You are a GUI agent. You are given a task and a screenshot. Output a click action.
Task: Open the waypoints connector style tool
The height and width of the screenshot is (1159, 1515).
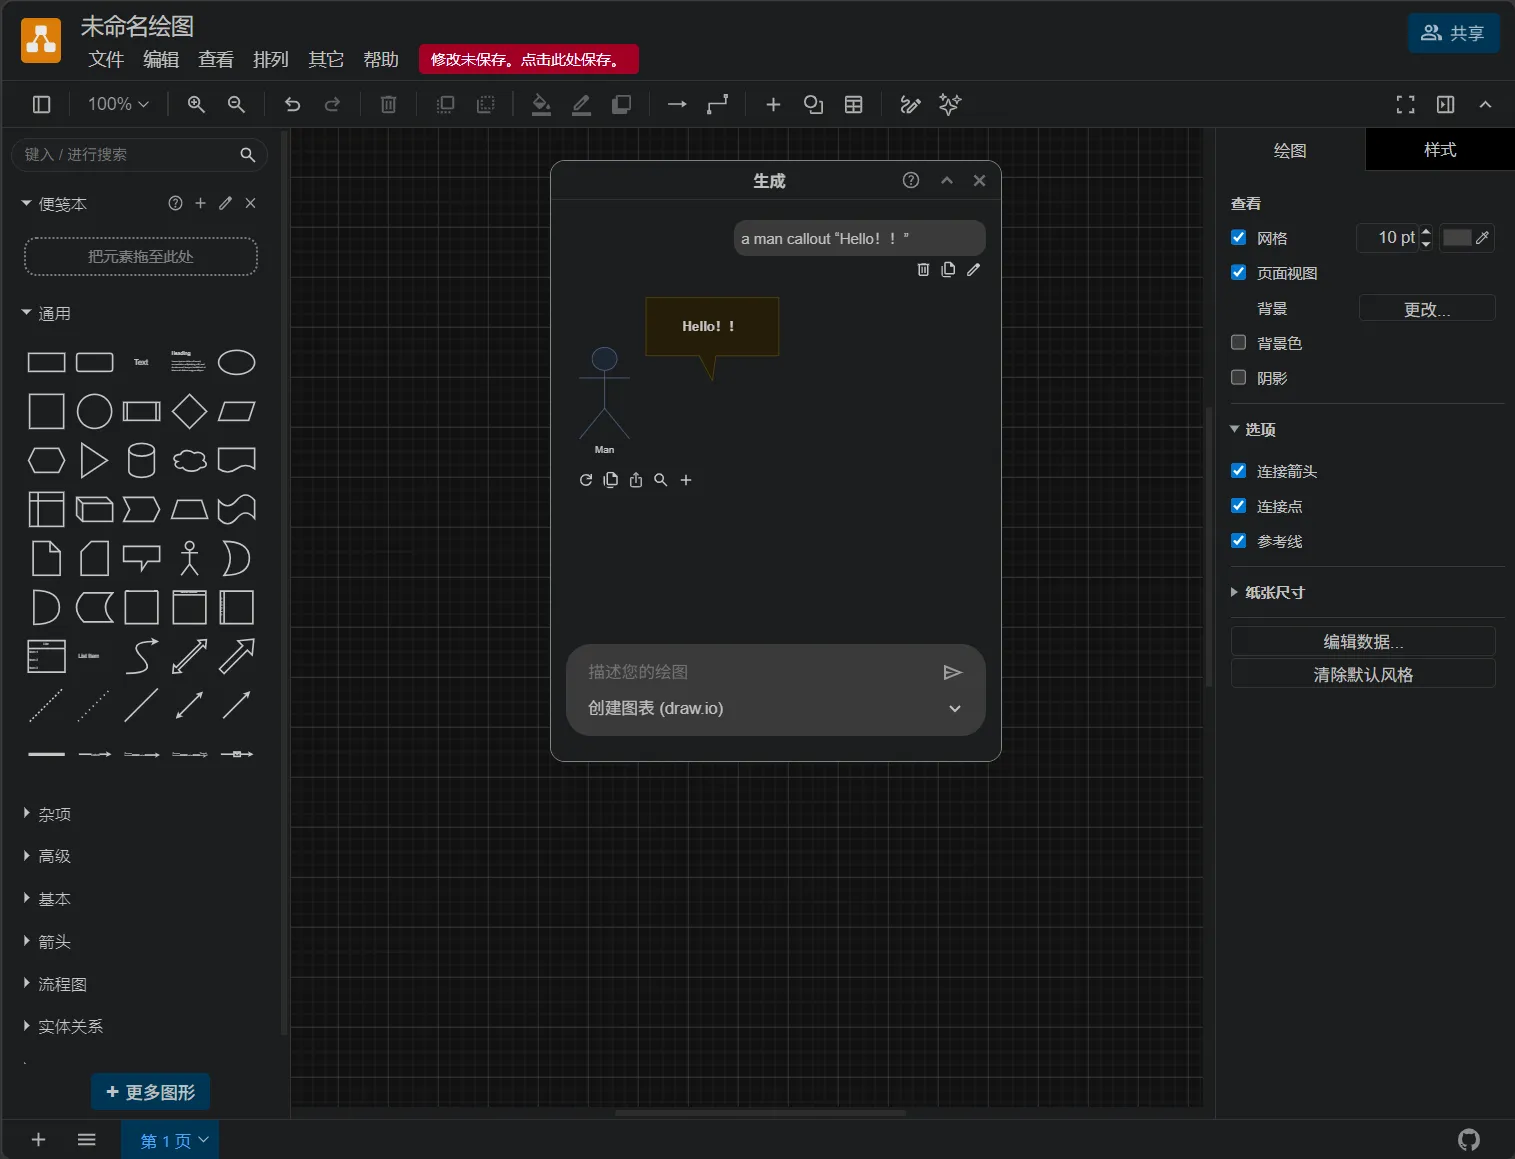point(717,104)
